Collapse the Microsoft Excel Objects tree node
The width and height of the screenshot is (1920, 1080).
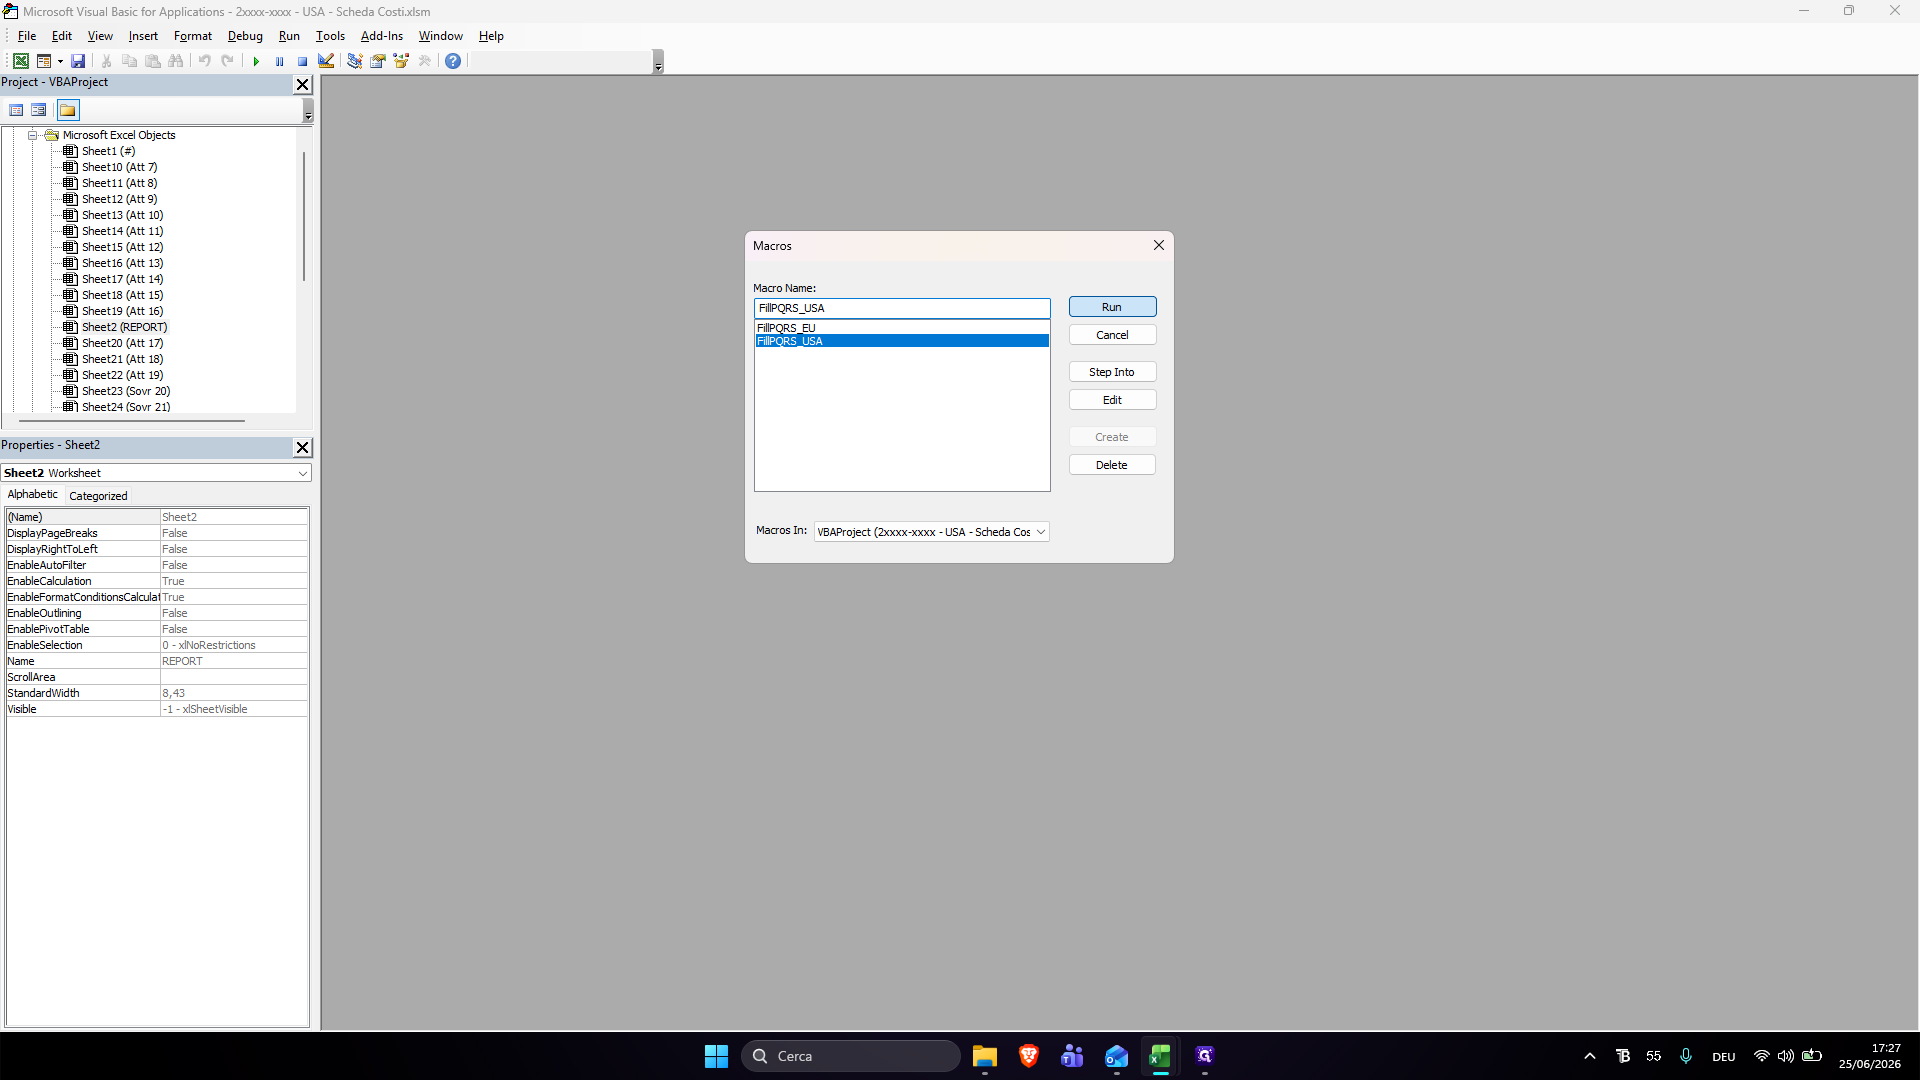[x=33, y=135]
